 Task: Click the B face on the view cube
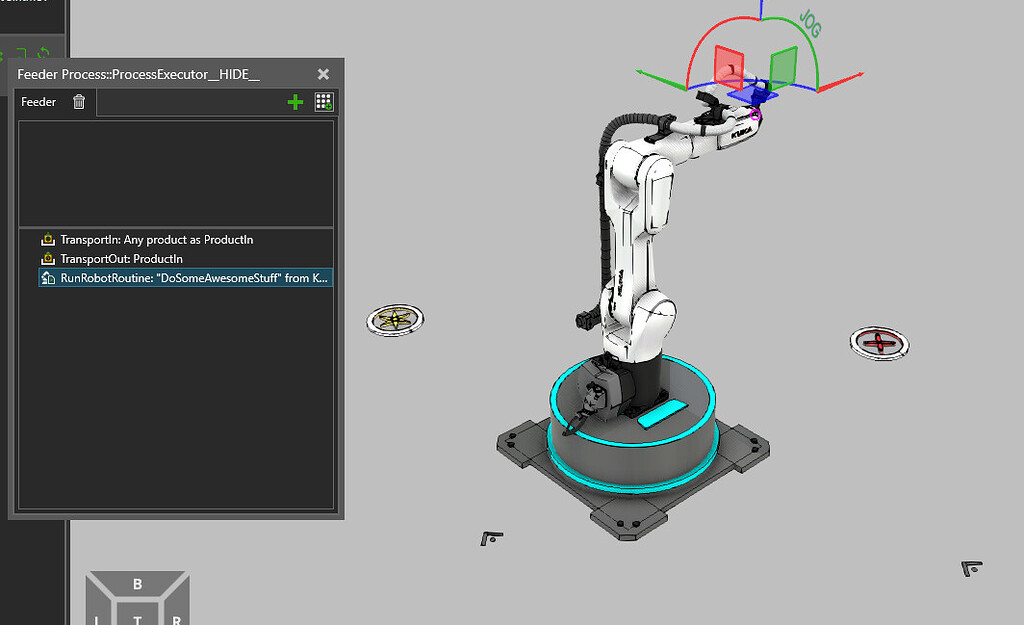click(x=137, y=583)
